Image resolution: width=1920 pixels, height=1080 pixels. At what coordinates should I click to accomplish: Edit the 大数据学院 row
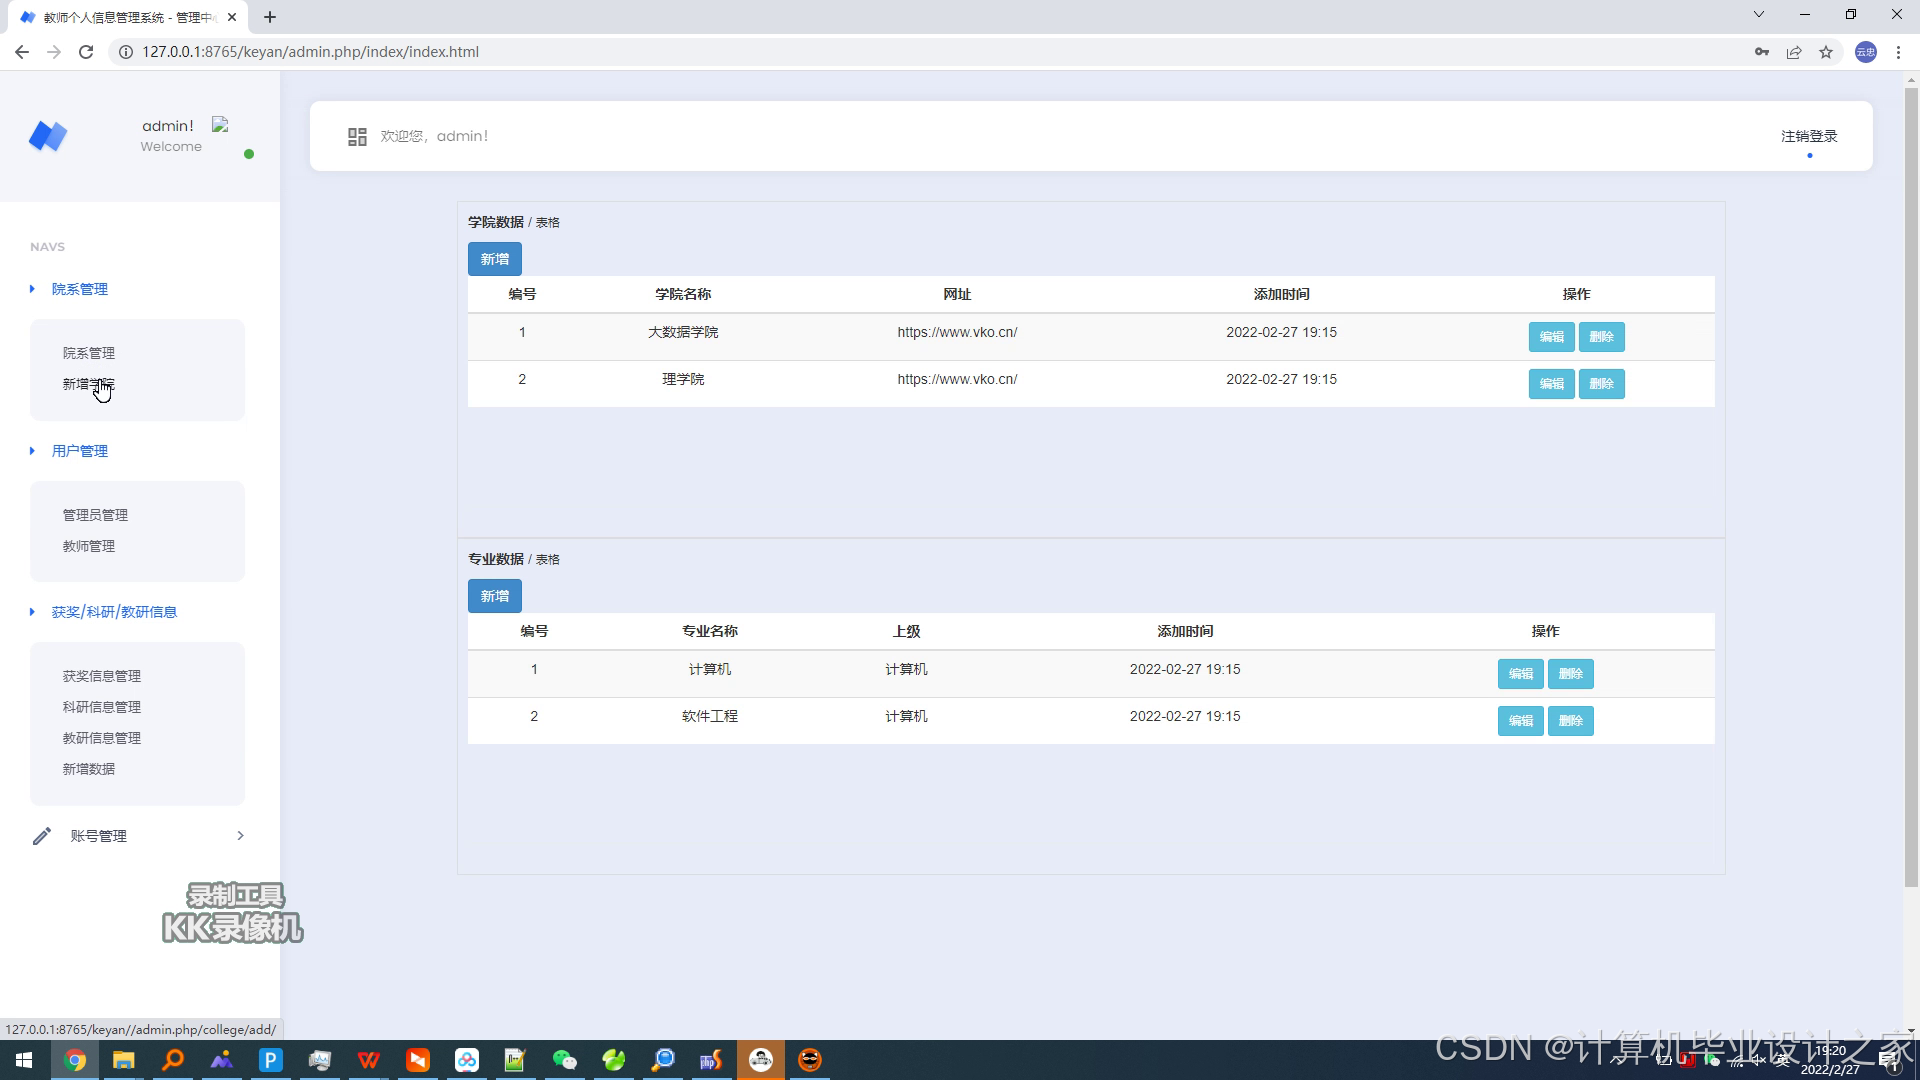tap(1552, 337)
